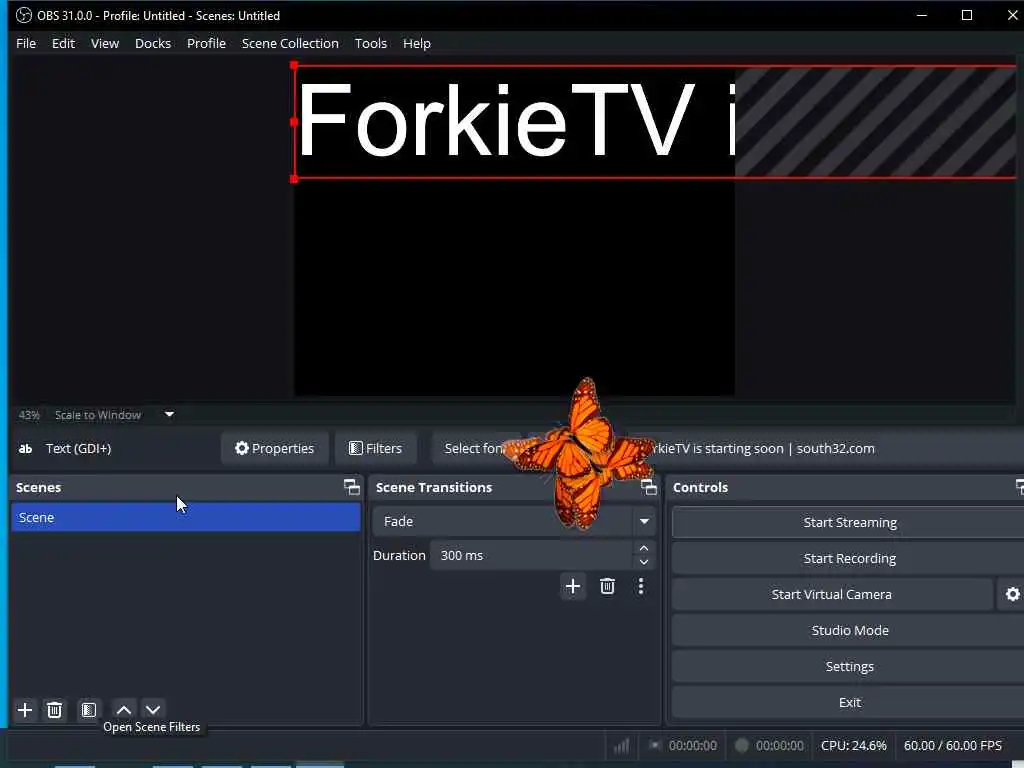1024x768 pixels.
Task: Click the OBS logo in title bar
Action: coord(24,15)
